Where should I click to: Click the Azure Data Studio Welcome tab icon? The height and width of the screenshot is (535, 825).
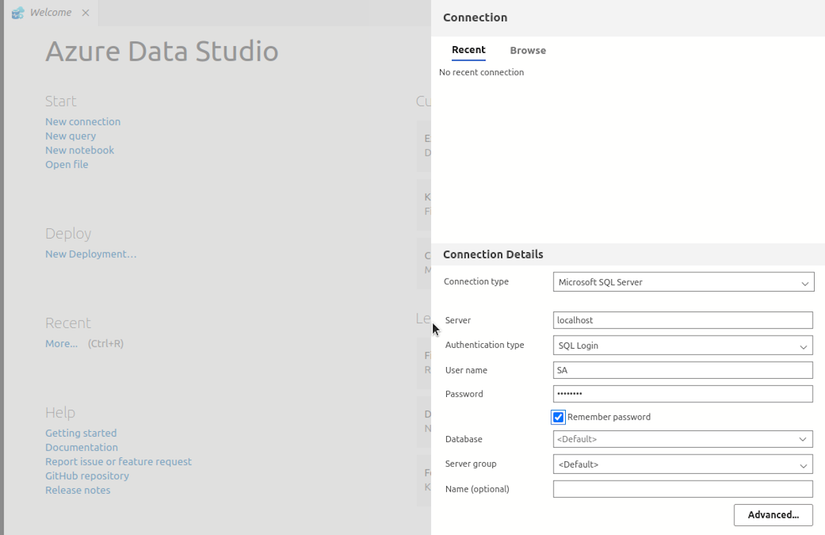tap(17, 13)
